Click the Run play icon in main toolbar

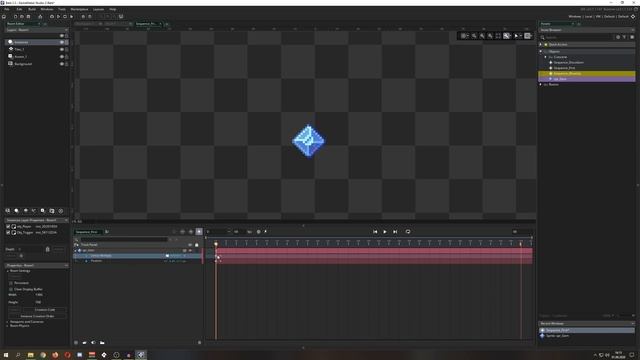click(x=58, y=16)
